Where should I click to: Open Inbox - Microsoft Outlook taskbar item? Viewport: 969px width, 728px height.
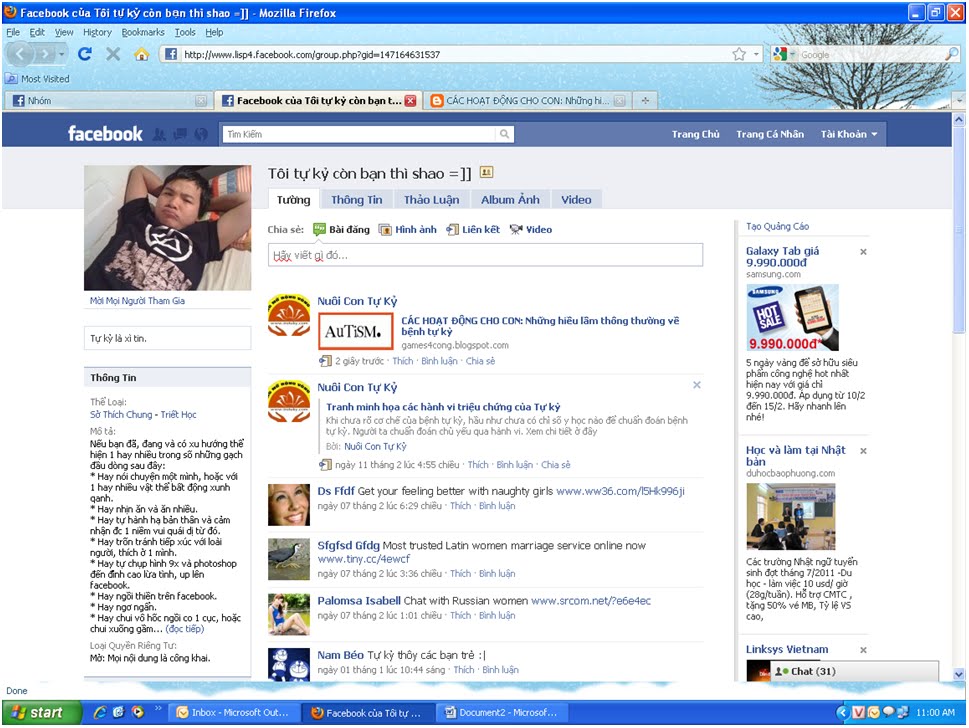coord(234,713)
